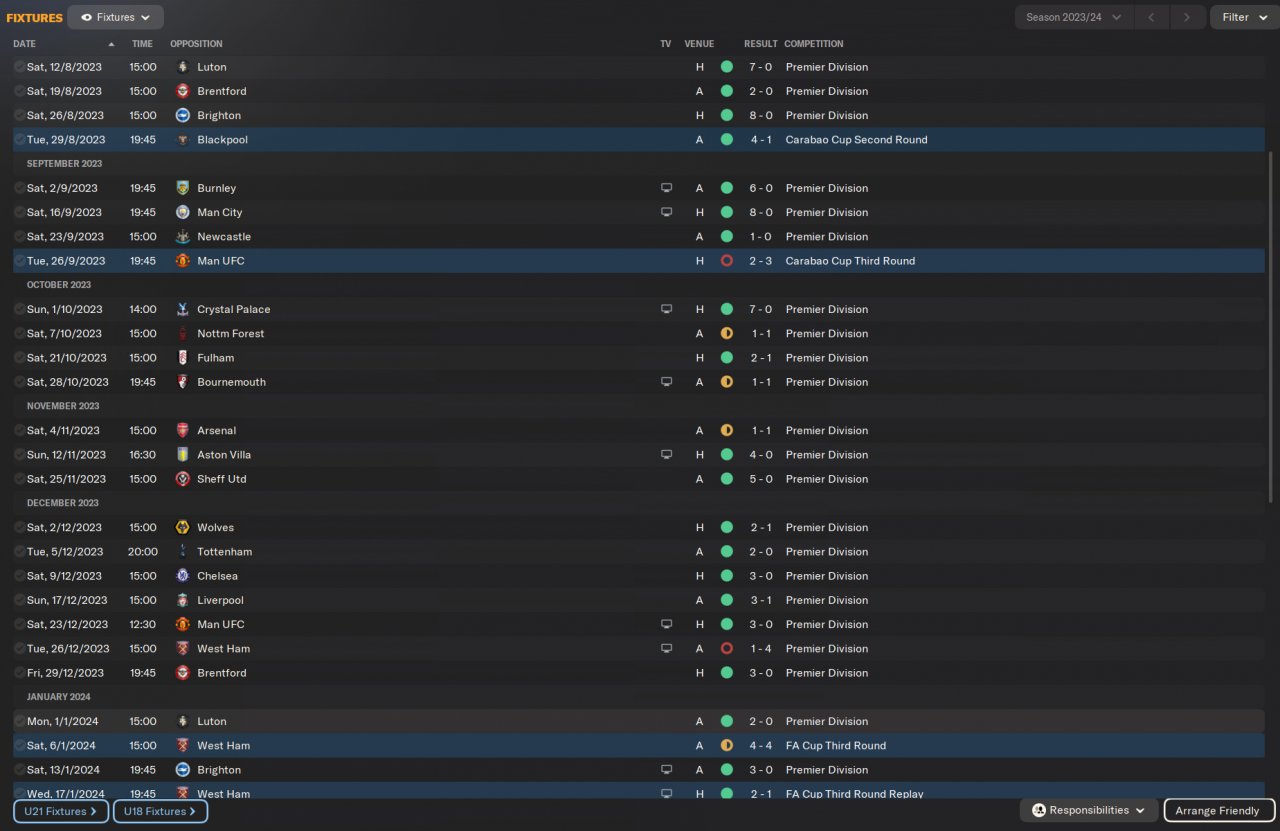Viewport: 1280px width, 831px height.
Task: Toggle the check circle beside Sat 12/8/2023
Action: click(19, 67)
